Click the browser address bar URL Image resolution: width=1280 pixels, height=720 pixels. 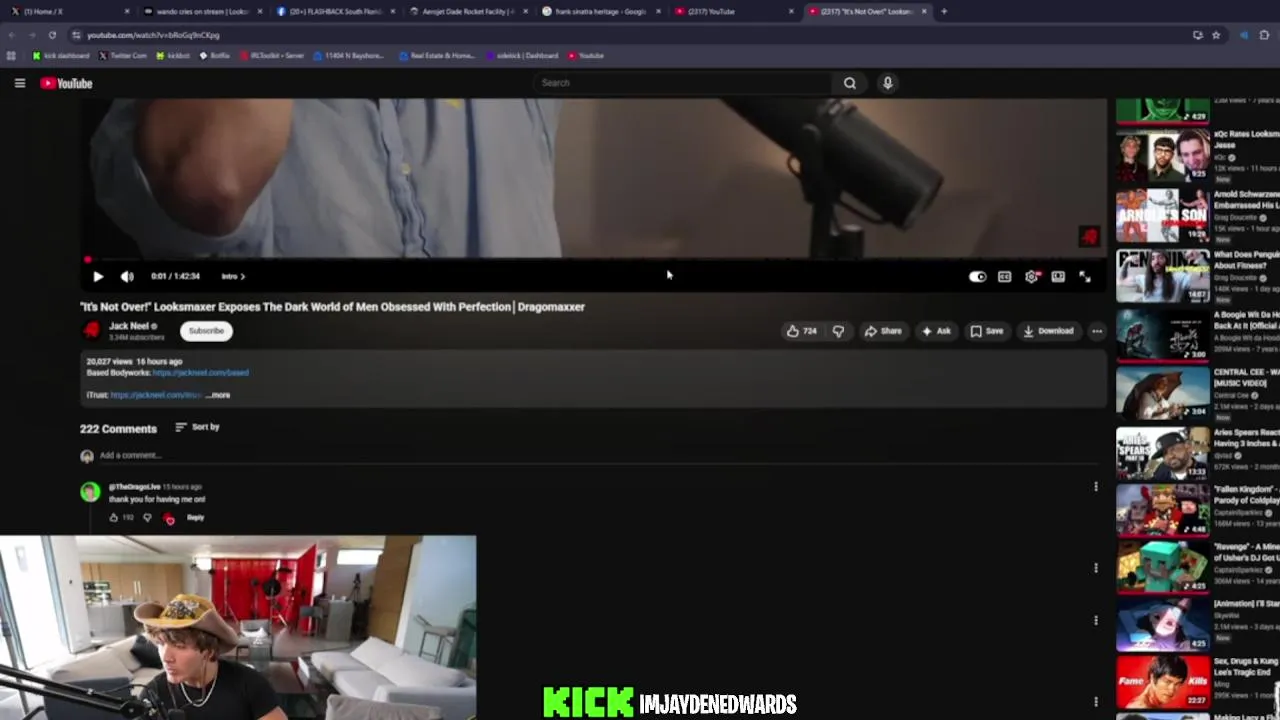pyautogui.click(x=152, y=35)
